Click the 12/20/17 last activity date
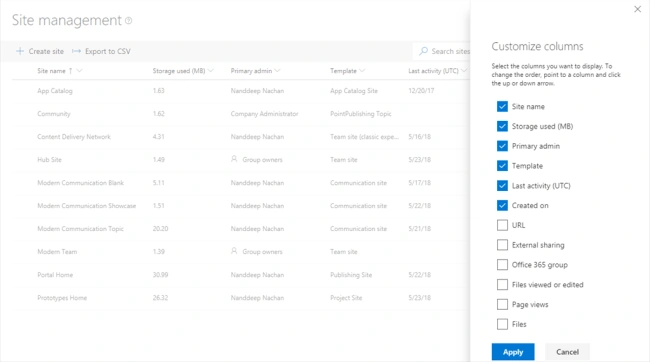 (421, 91)
